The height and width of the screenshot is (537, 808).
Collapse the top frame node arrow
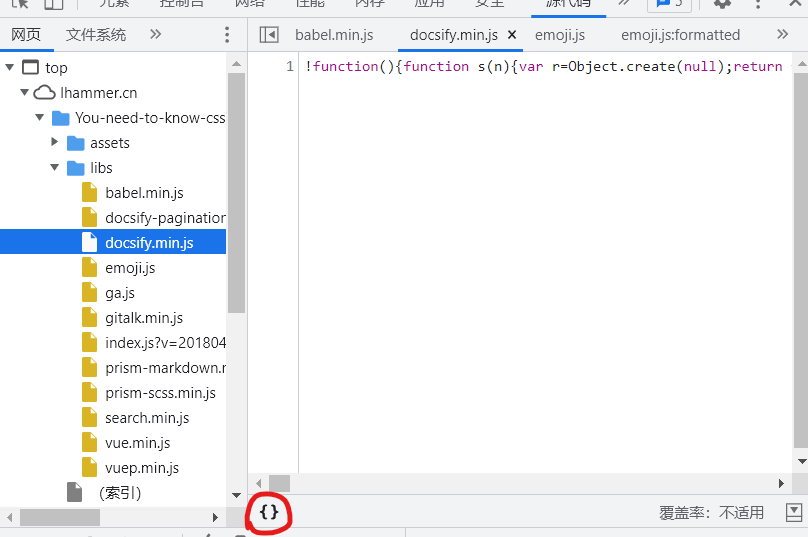tap(10, 68)
